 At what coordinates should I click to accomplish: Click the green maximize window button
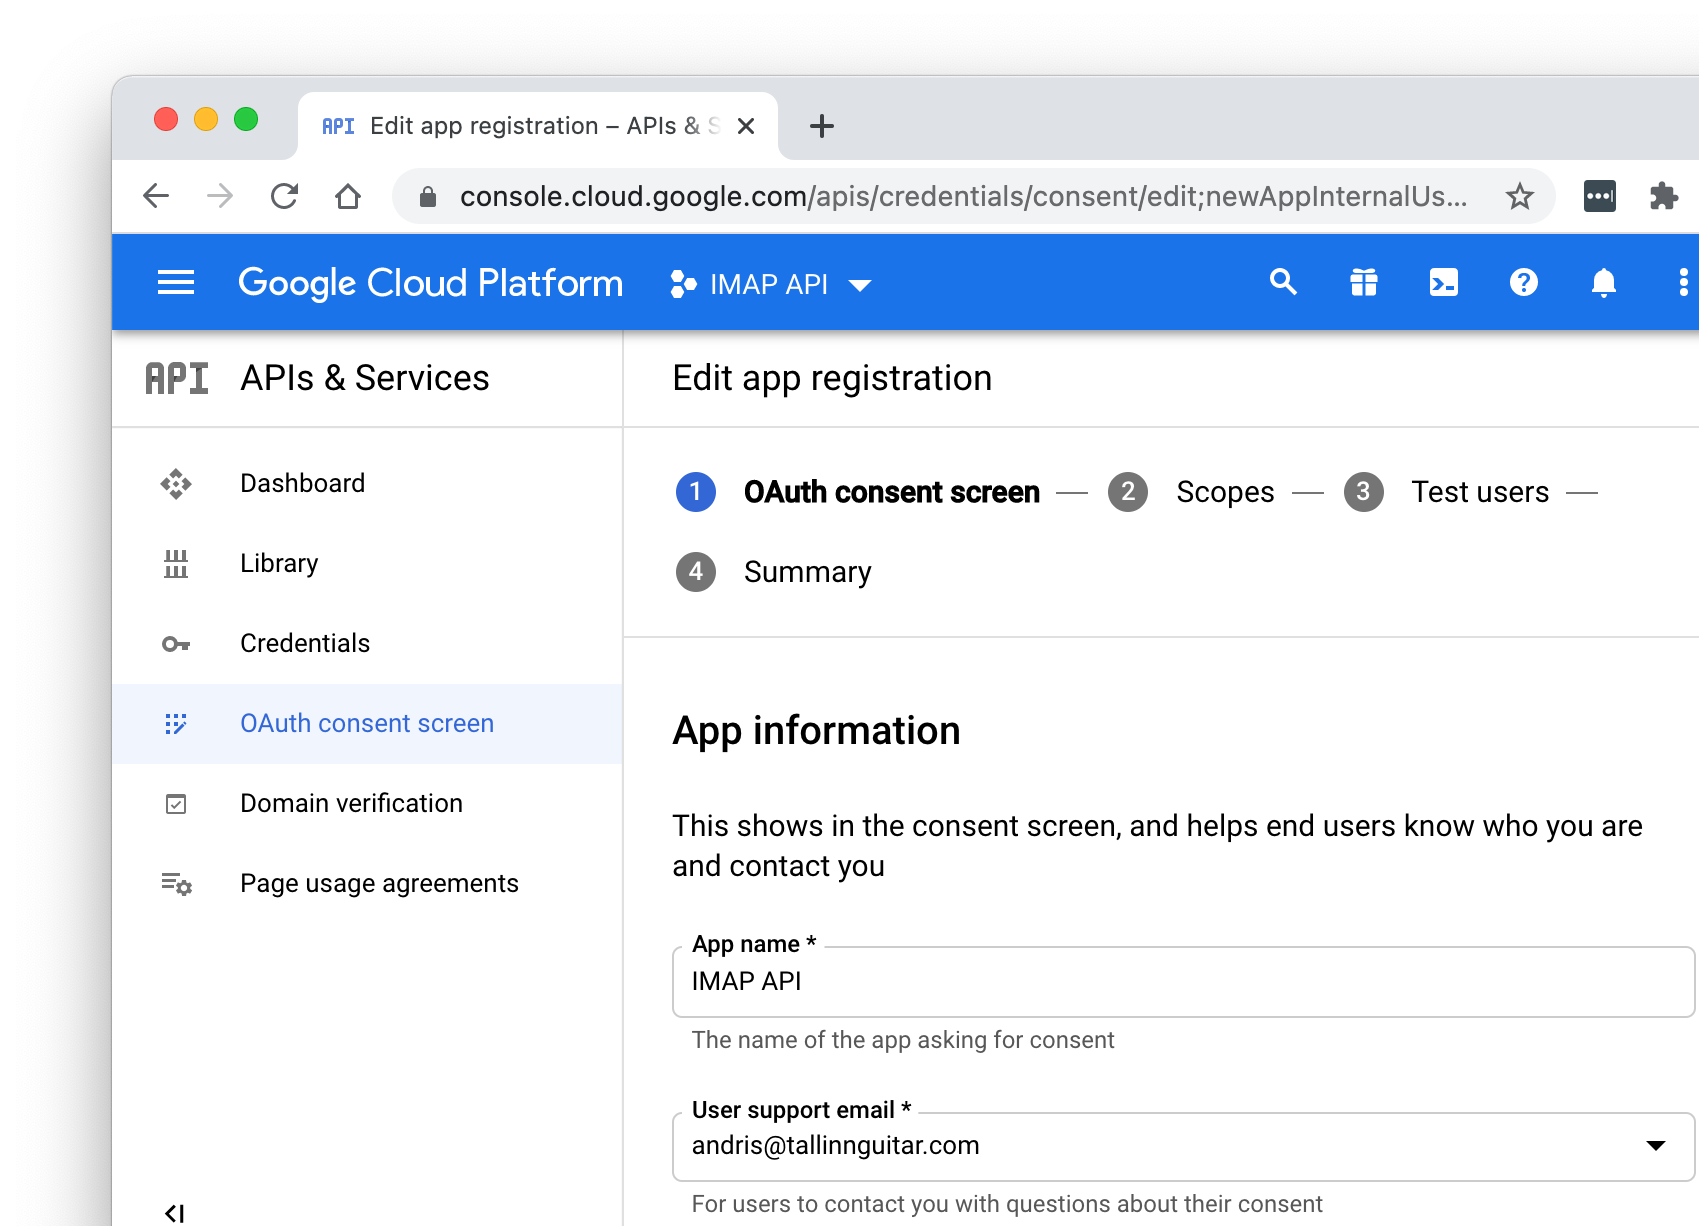tap(246, 119)
